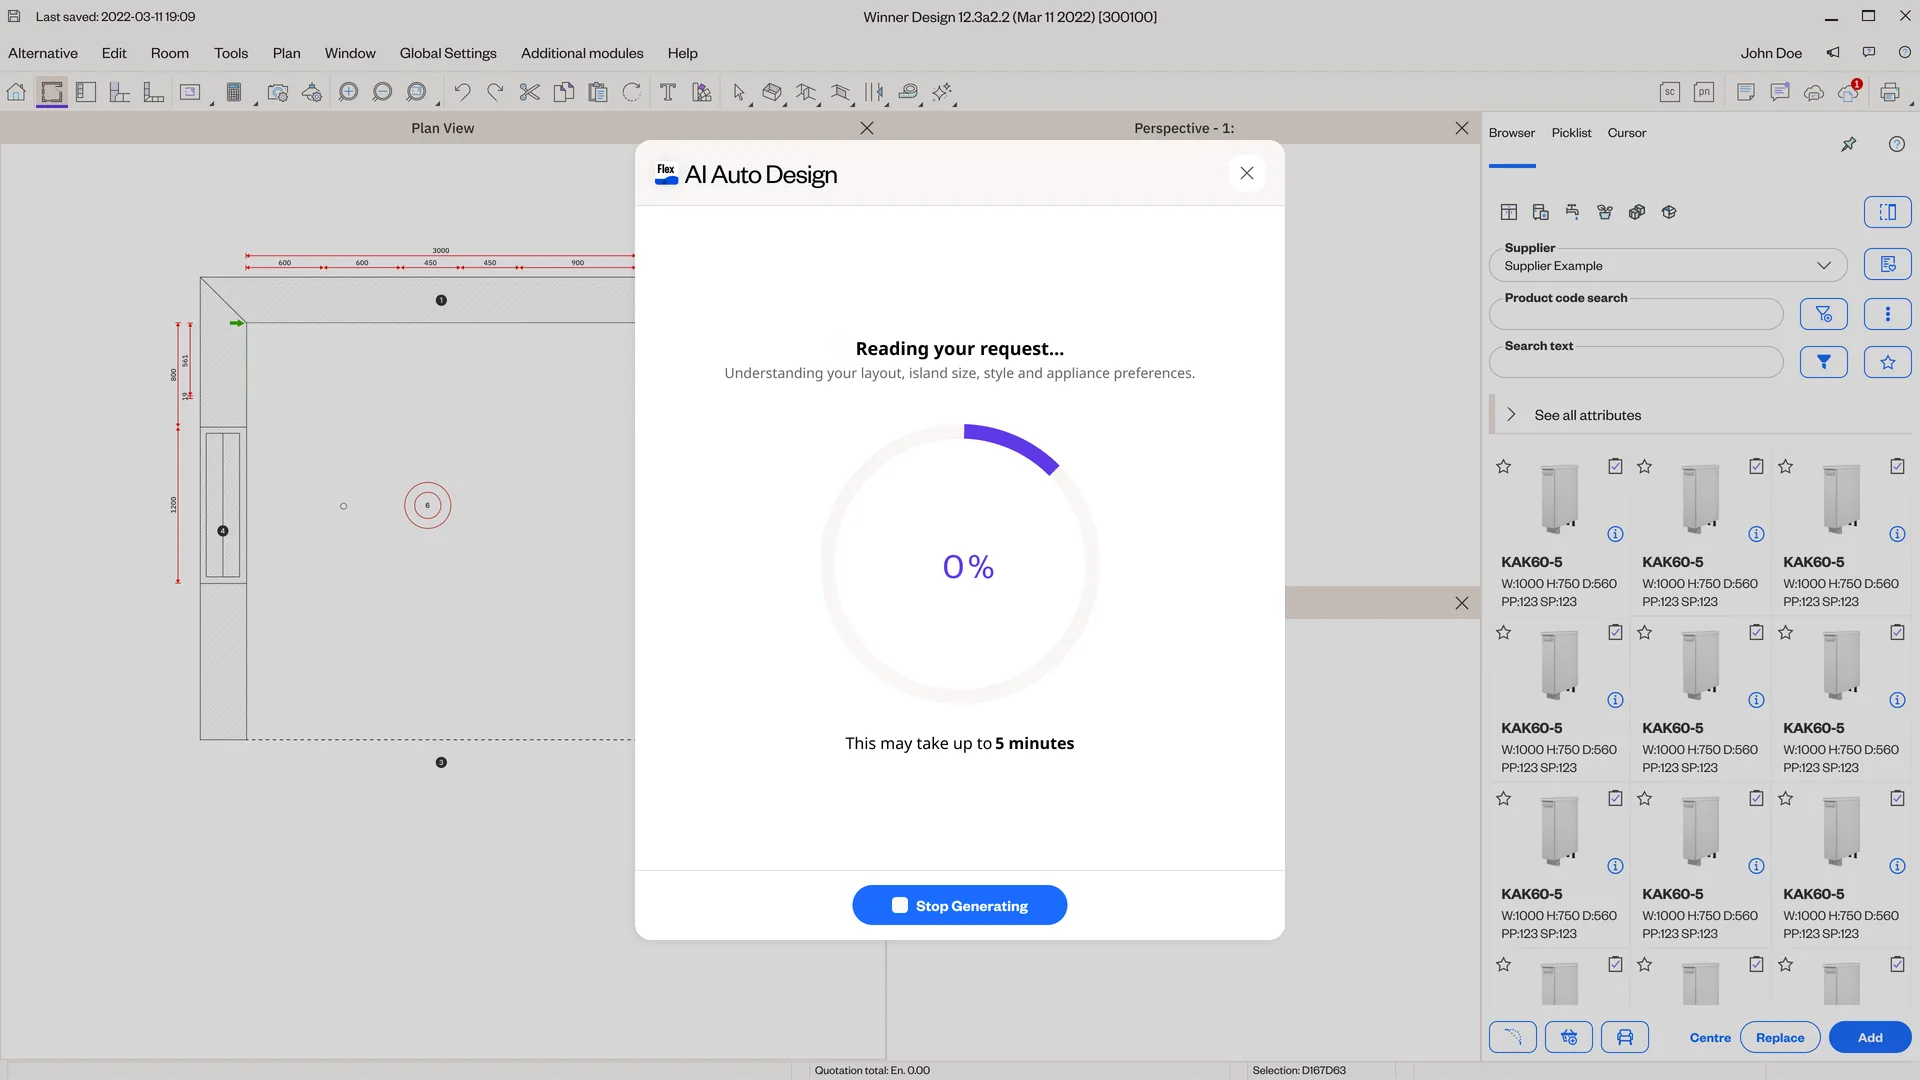Viewport: 1920px width, 1080px height.
Task: Close the Perspective - 1 pane
Action: [1462, 128]
